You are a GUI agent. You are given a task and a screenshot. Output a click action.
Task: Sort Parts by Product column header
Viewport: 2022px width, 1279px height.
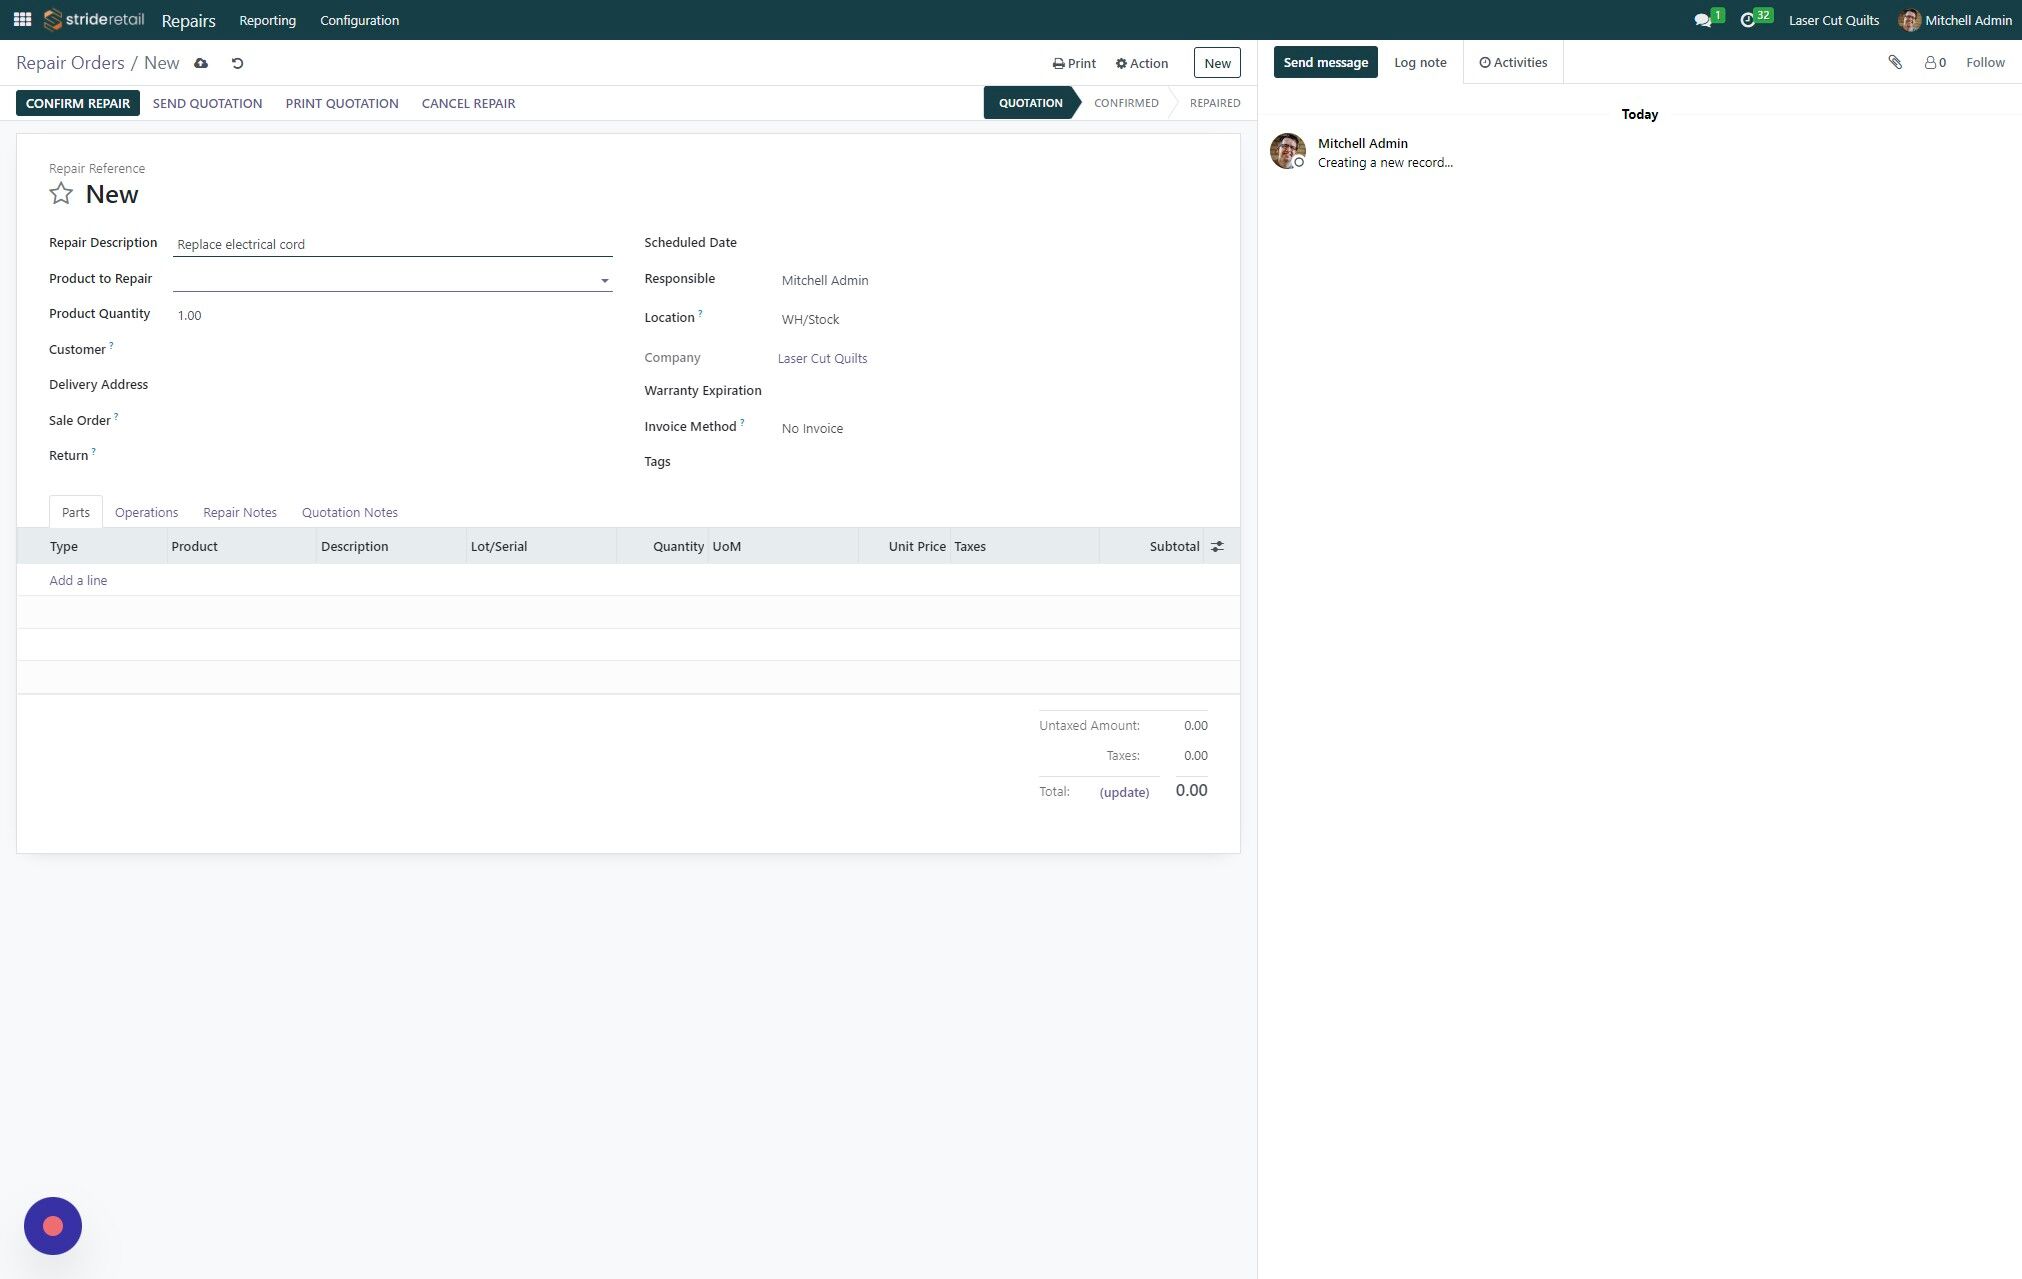(x=241, y=546)
